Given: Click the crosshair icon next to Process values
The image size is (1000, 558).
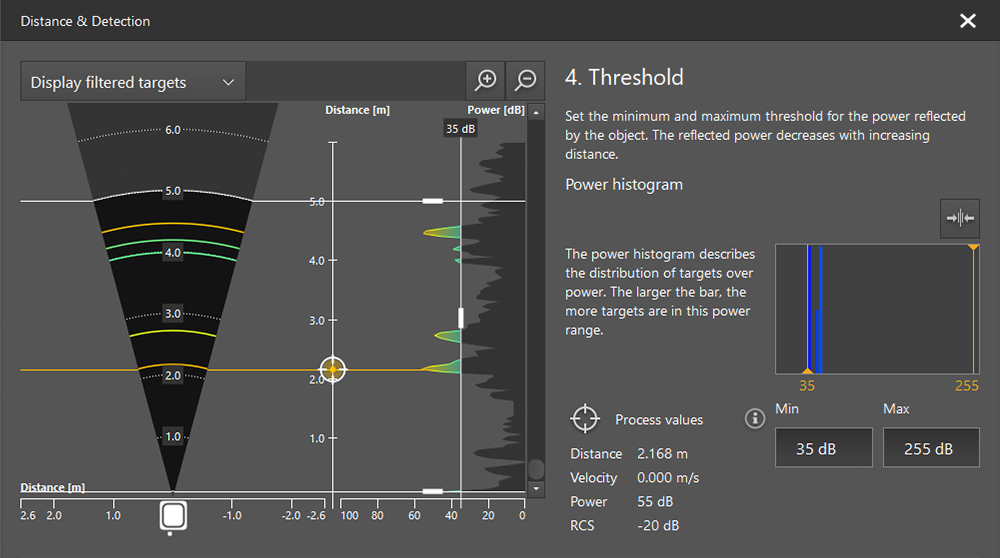Looking at the screenshot, I should tap(585, 419).
